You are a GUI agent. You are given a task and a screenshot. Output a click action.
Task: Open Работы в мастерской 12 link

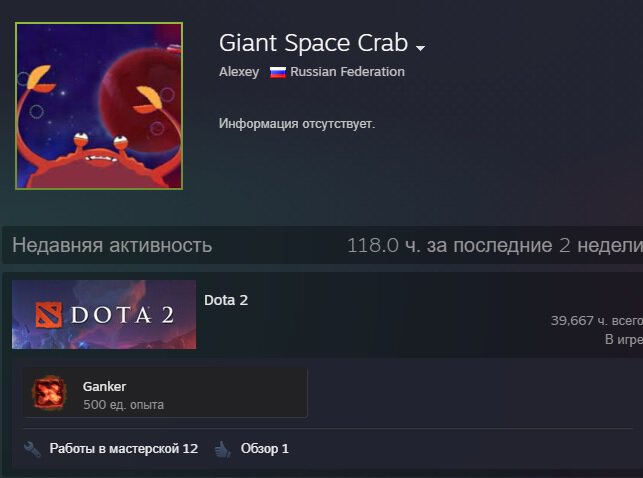(x=123, y=448)
